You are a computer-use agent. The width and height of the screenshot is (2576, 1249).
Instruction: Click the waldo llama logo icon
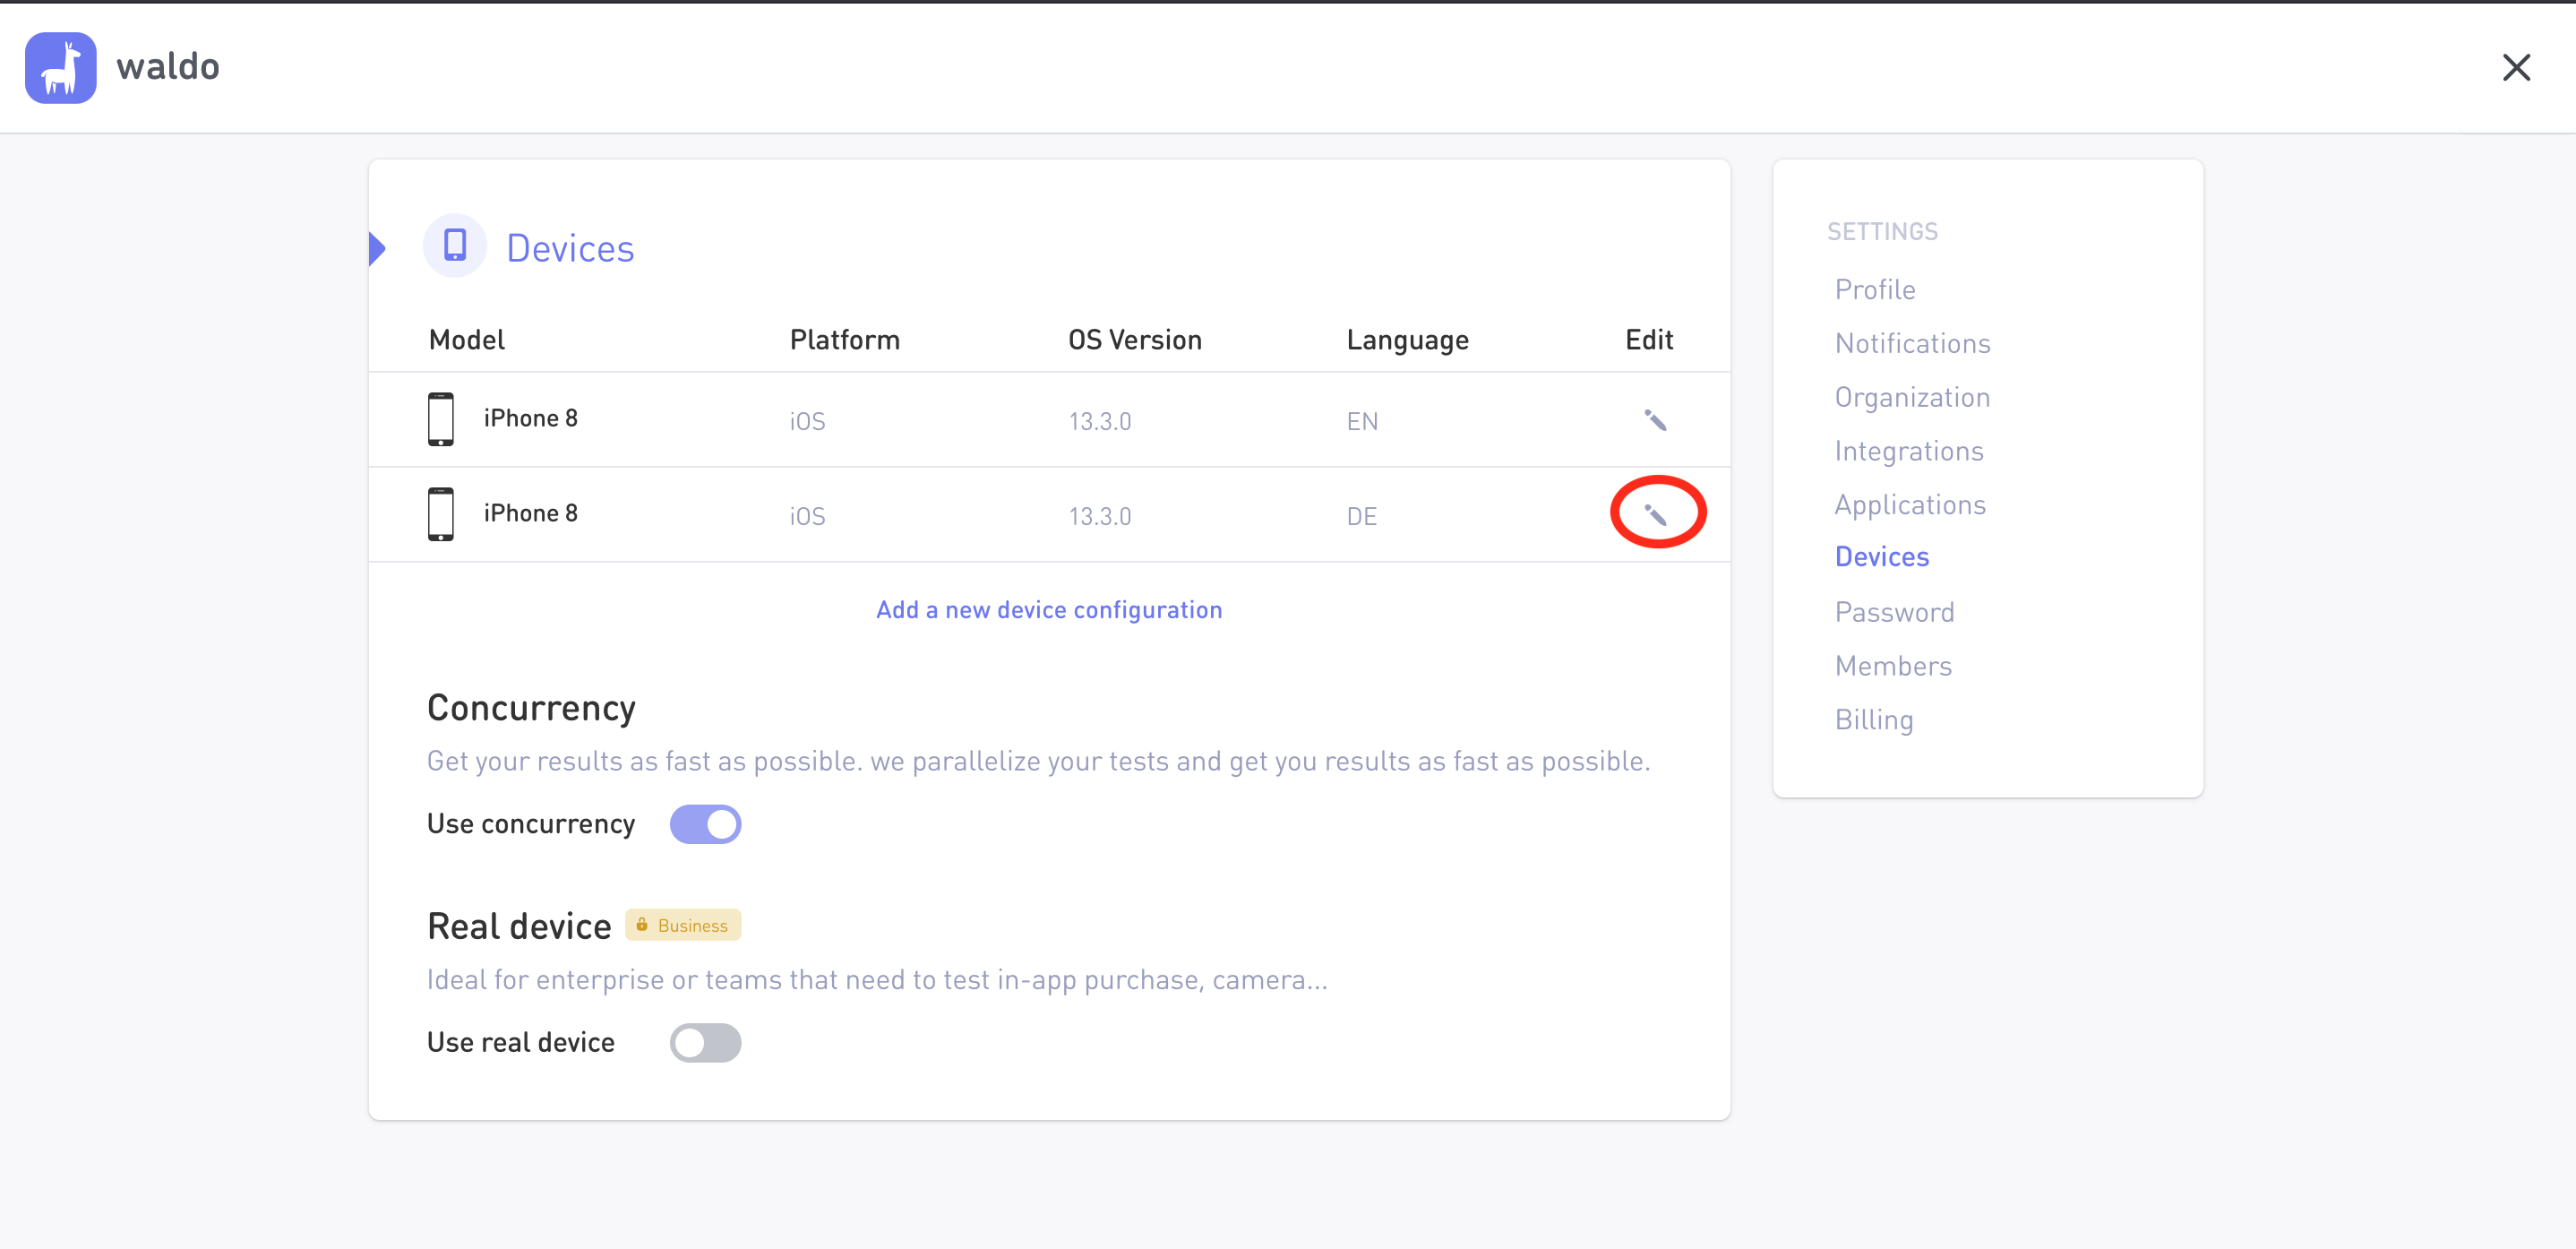point(60,67)
